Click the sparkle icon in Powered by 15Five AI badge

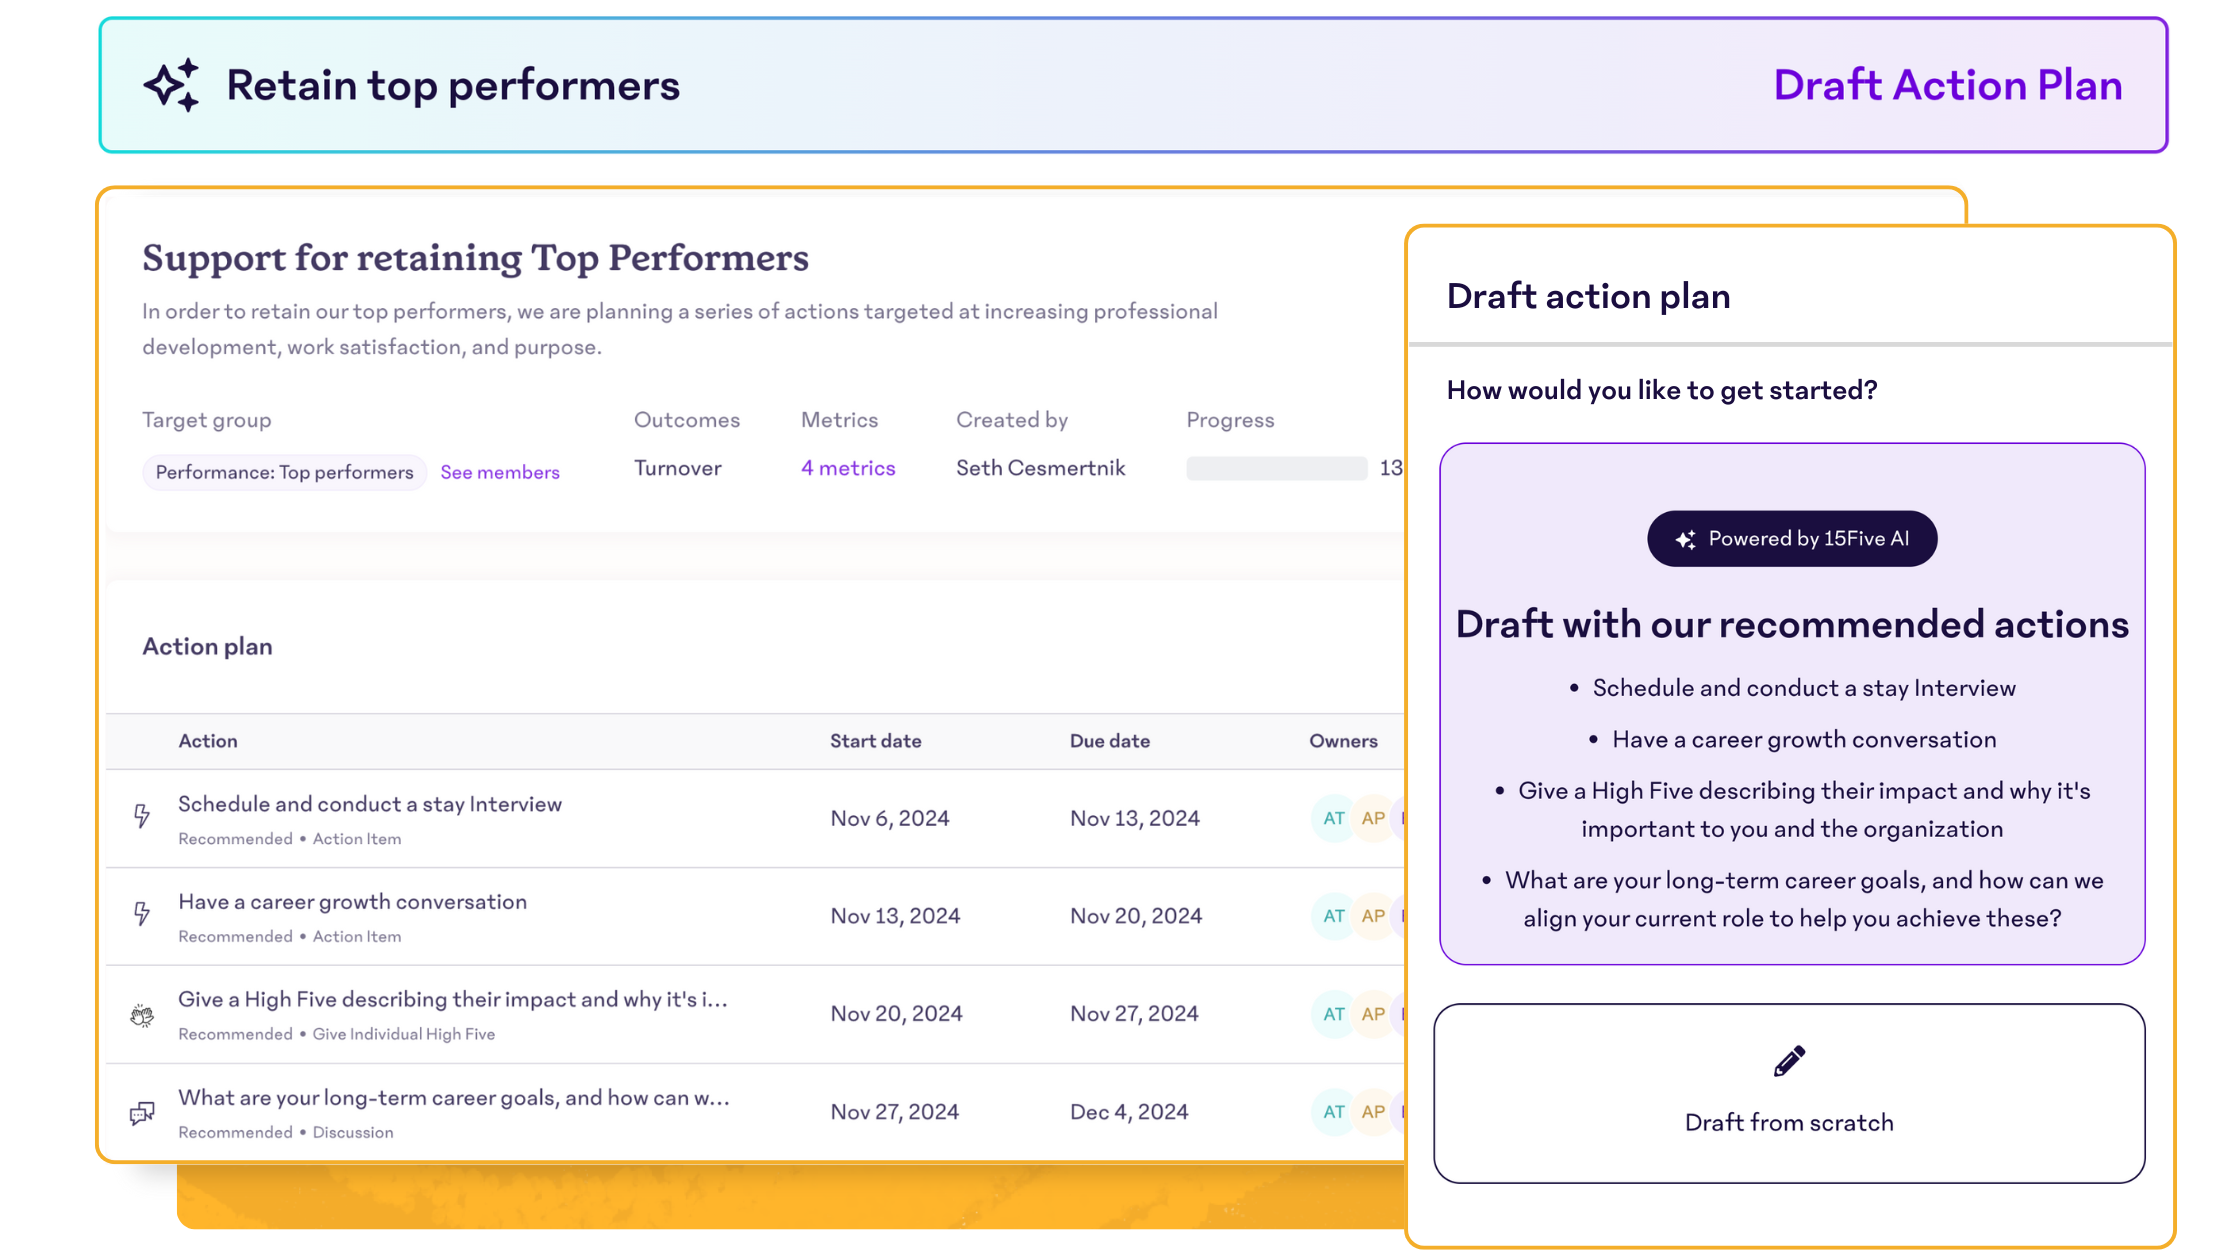coord(1688,538)
